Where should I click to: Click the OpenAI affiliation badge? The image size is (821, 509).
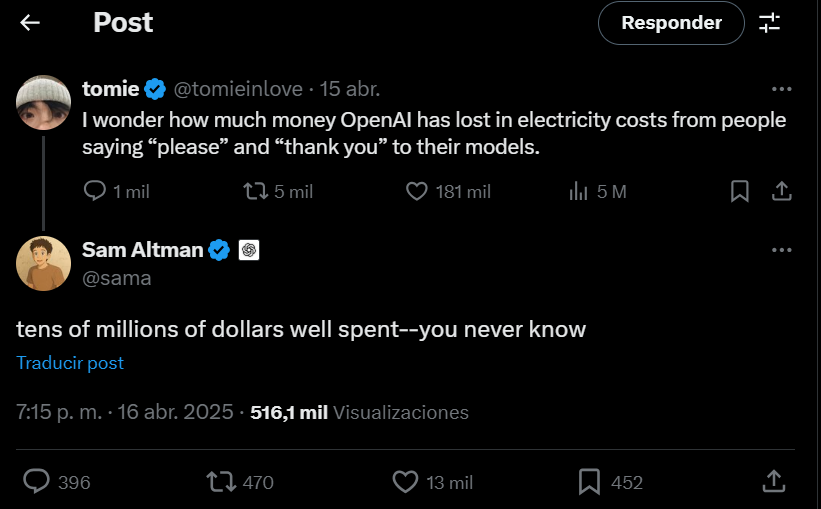point(250,250)
